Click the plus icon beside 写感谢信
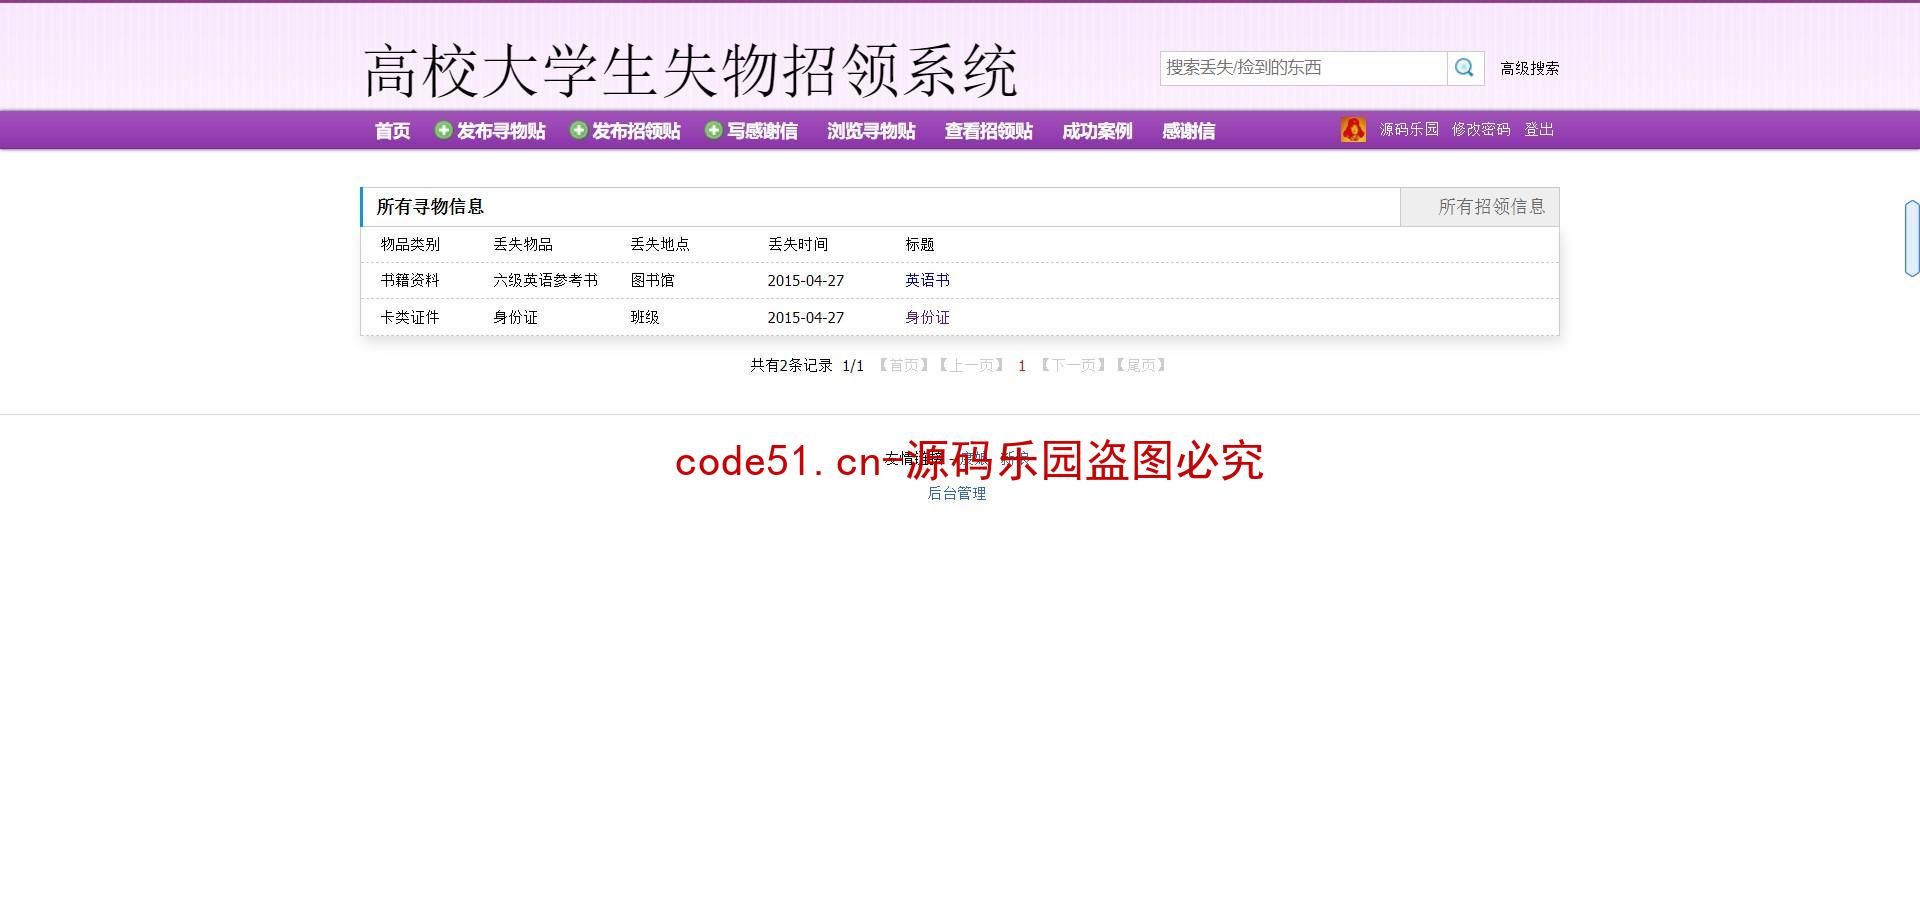This screenshot has height=899, width=1920. [x=713, y=130]
